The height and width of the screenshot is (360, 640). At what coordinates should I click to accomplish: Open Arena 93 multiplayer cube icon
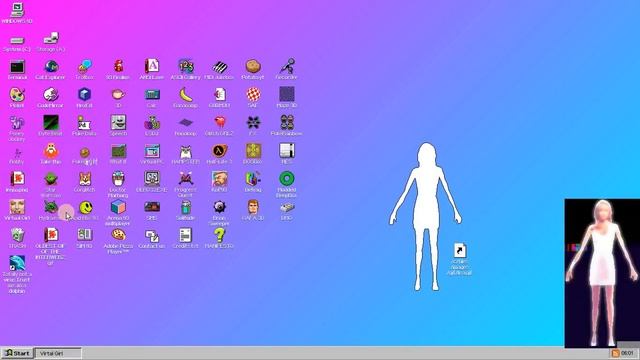(x=118, y=207)
